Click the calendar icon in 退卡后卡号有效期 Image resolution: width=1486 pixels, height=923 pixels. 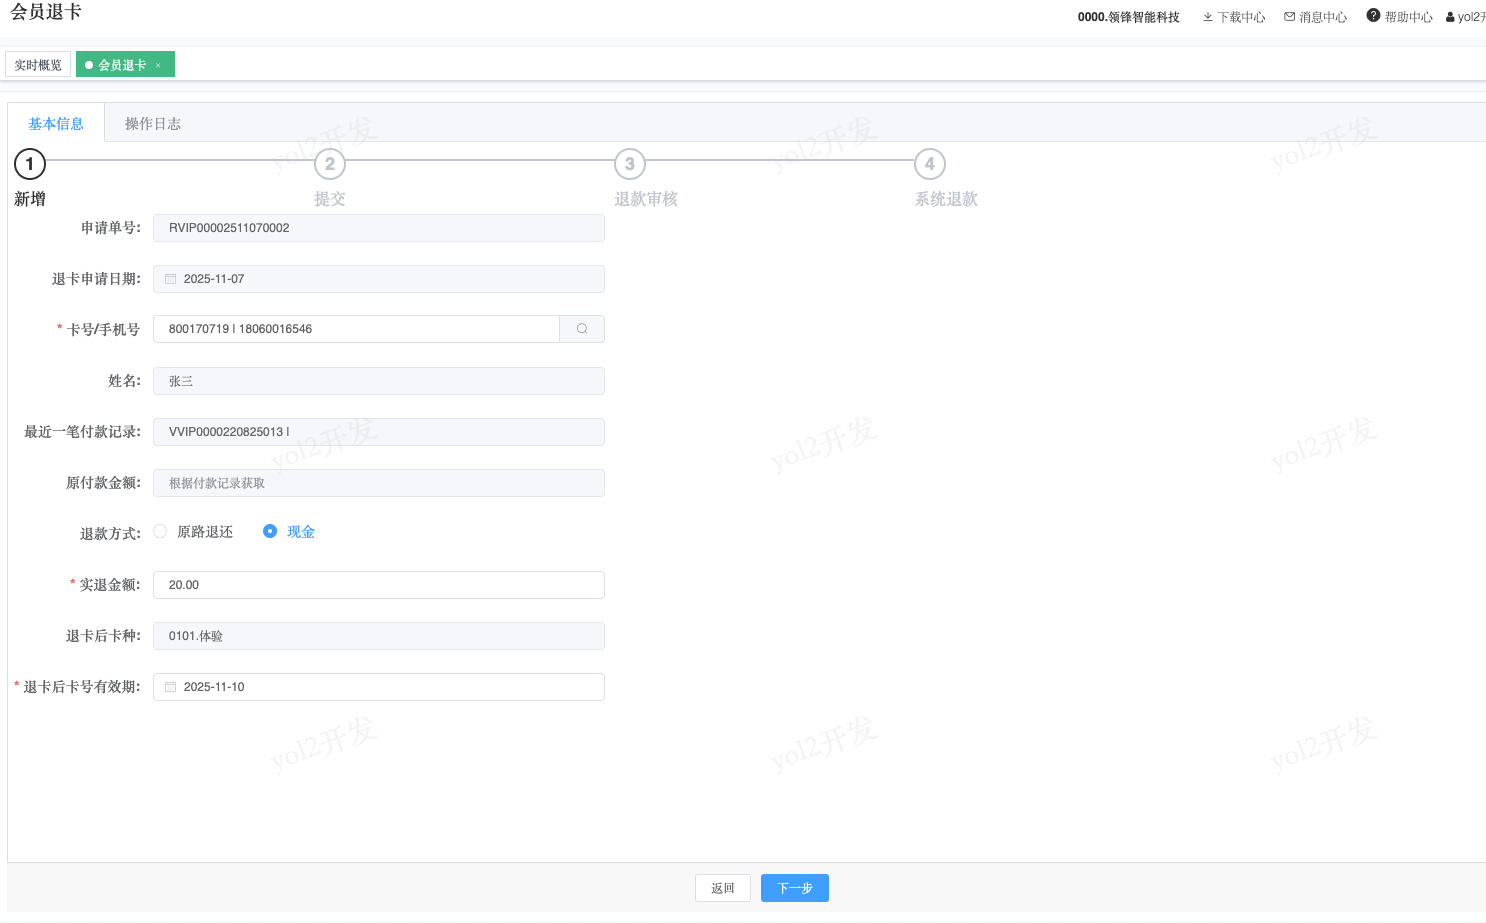(x=171, y=687)
